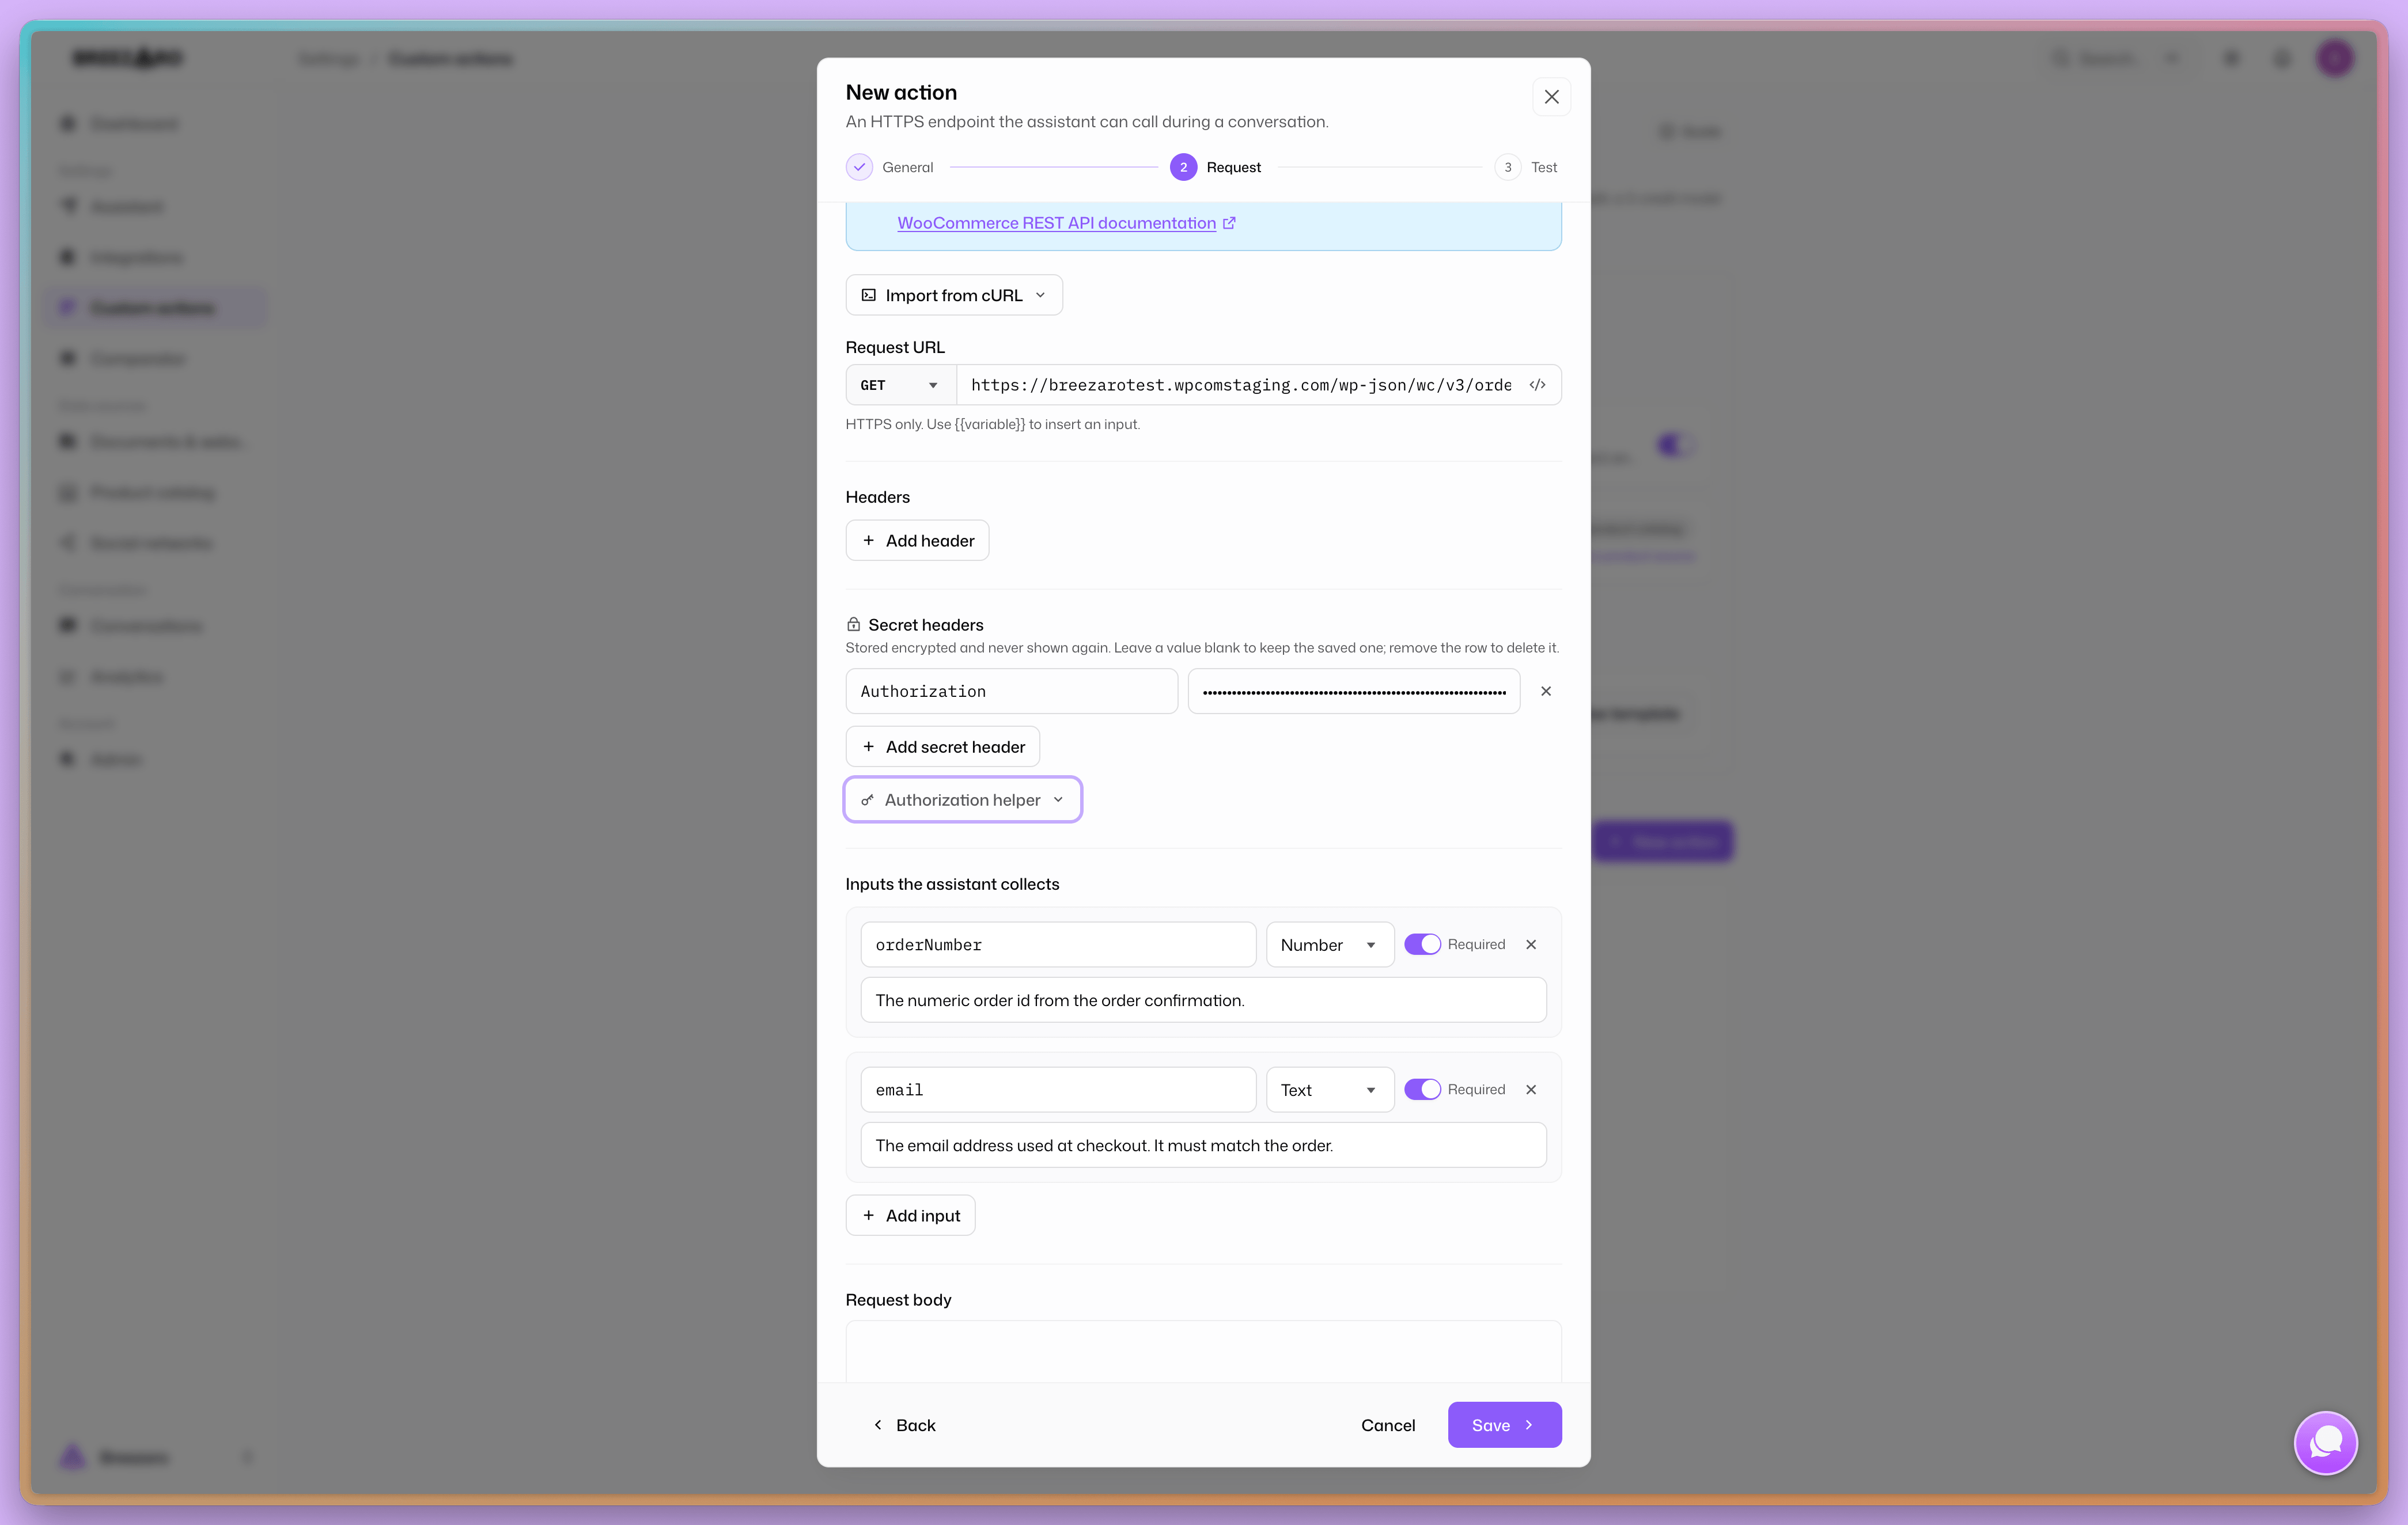The image size is (2408, 1525).
Task: Open the Text type dropdown for email
Action: click(1329, 1089)
